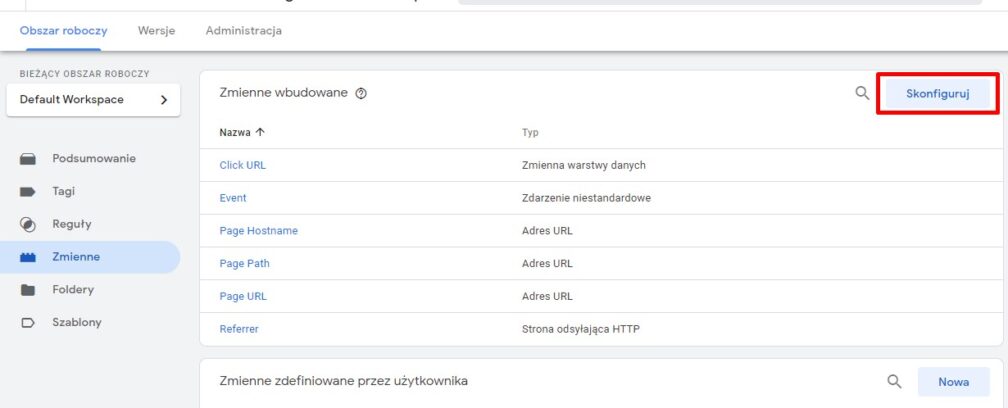Select the Tagi tag icon
1008x408 pixels.
tap(28, 191)
